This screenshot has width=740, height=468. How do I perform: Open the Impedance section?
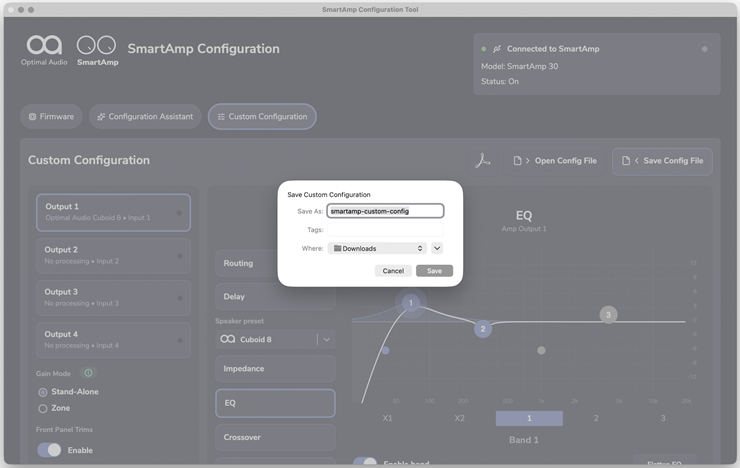pyautogui.click(x=276, y=369)
